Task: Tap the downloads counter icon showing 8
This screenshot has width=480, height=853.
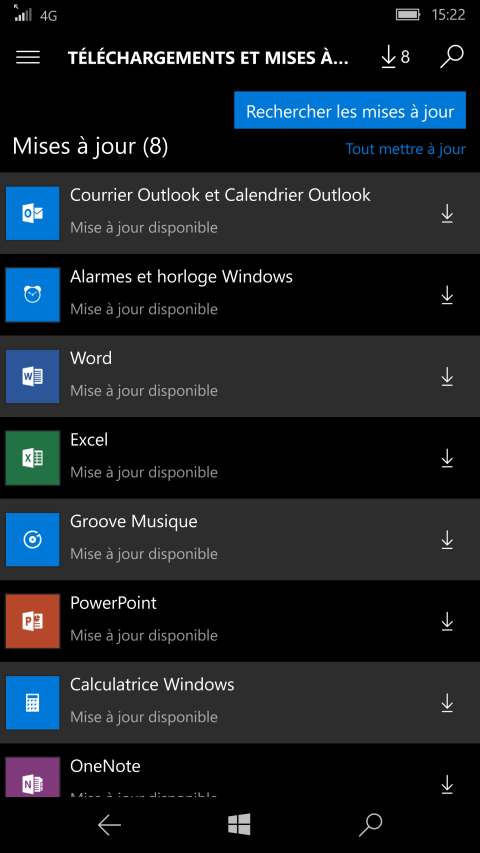Action: click(396, 57)
